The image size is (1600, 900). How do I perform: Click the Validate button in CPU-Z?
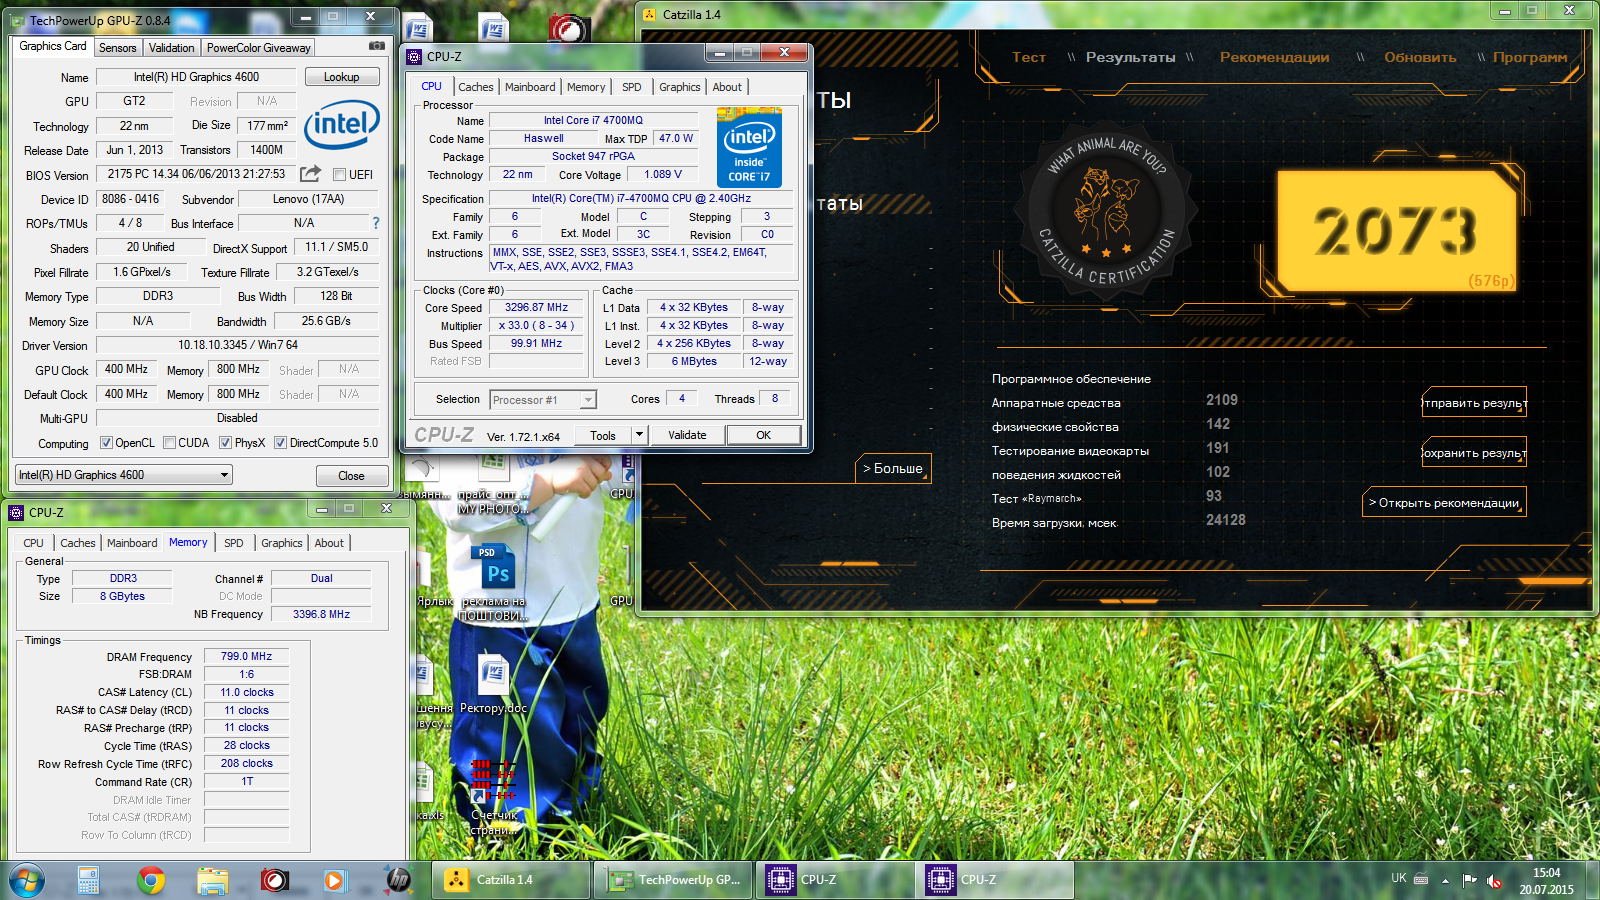(687, 435)
